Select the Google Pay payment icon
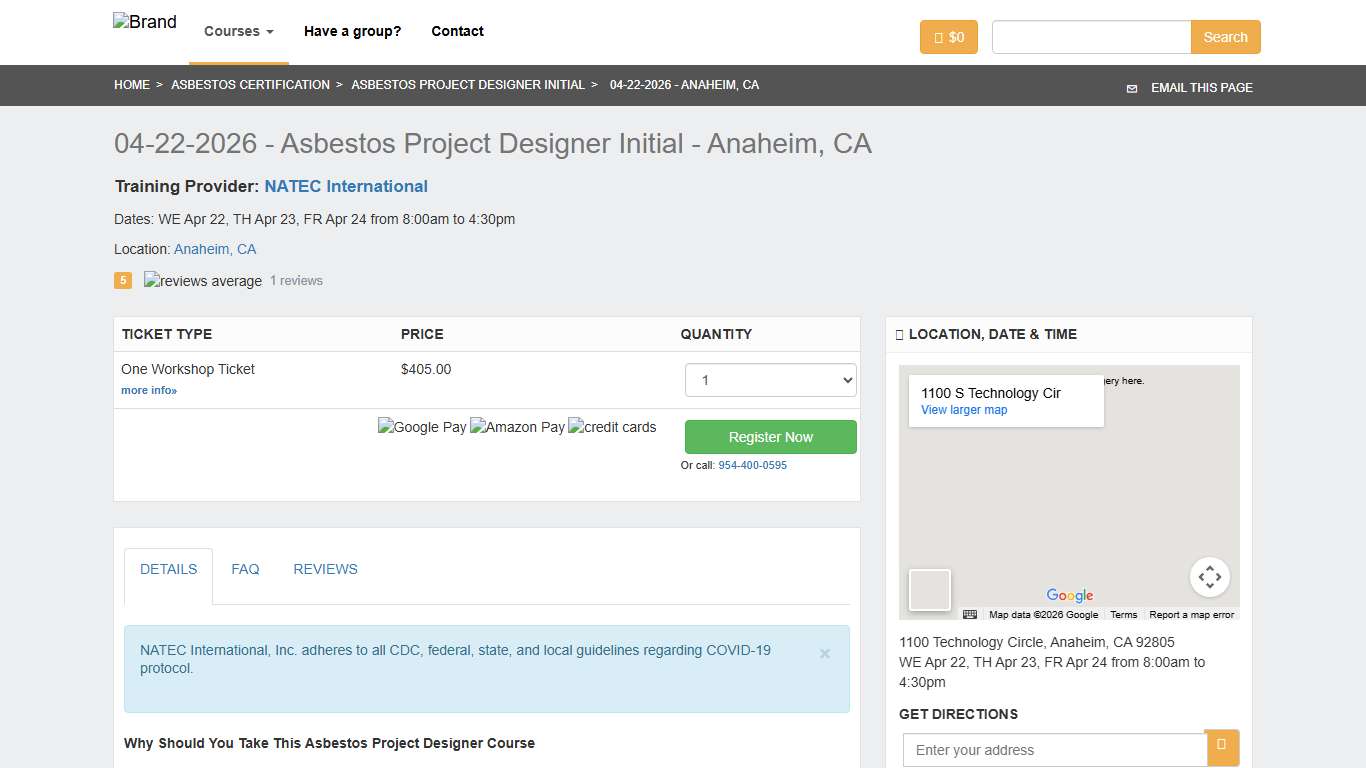The height and width of the screenshot is (768, 1366). (x=422, y=427)
